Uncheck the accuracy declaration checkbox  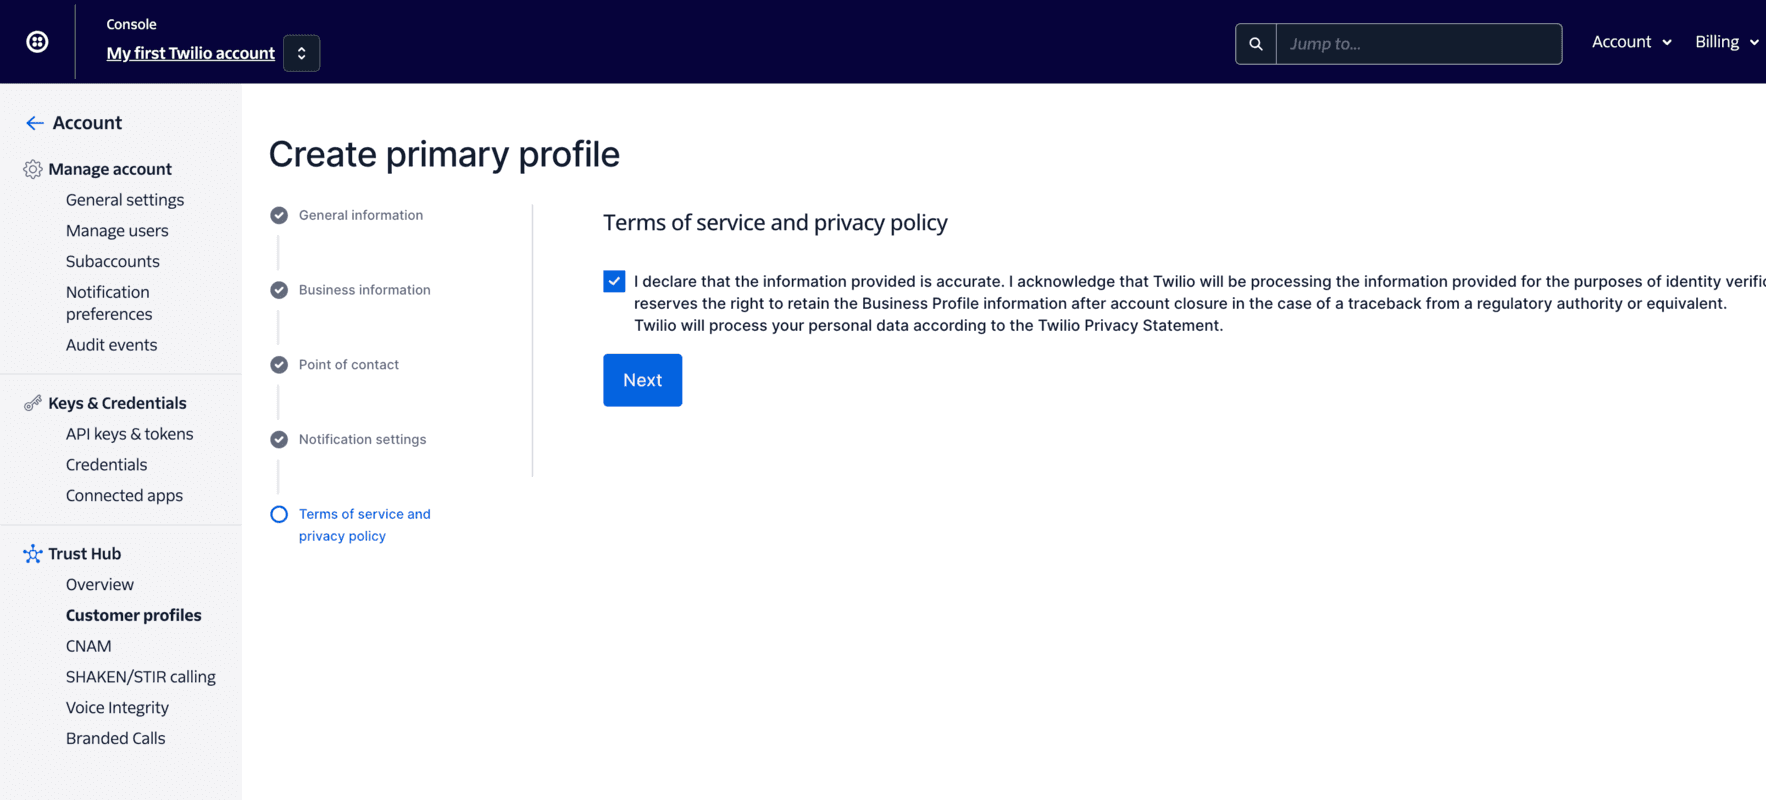614,282
